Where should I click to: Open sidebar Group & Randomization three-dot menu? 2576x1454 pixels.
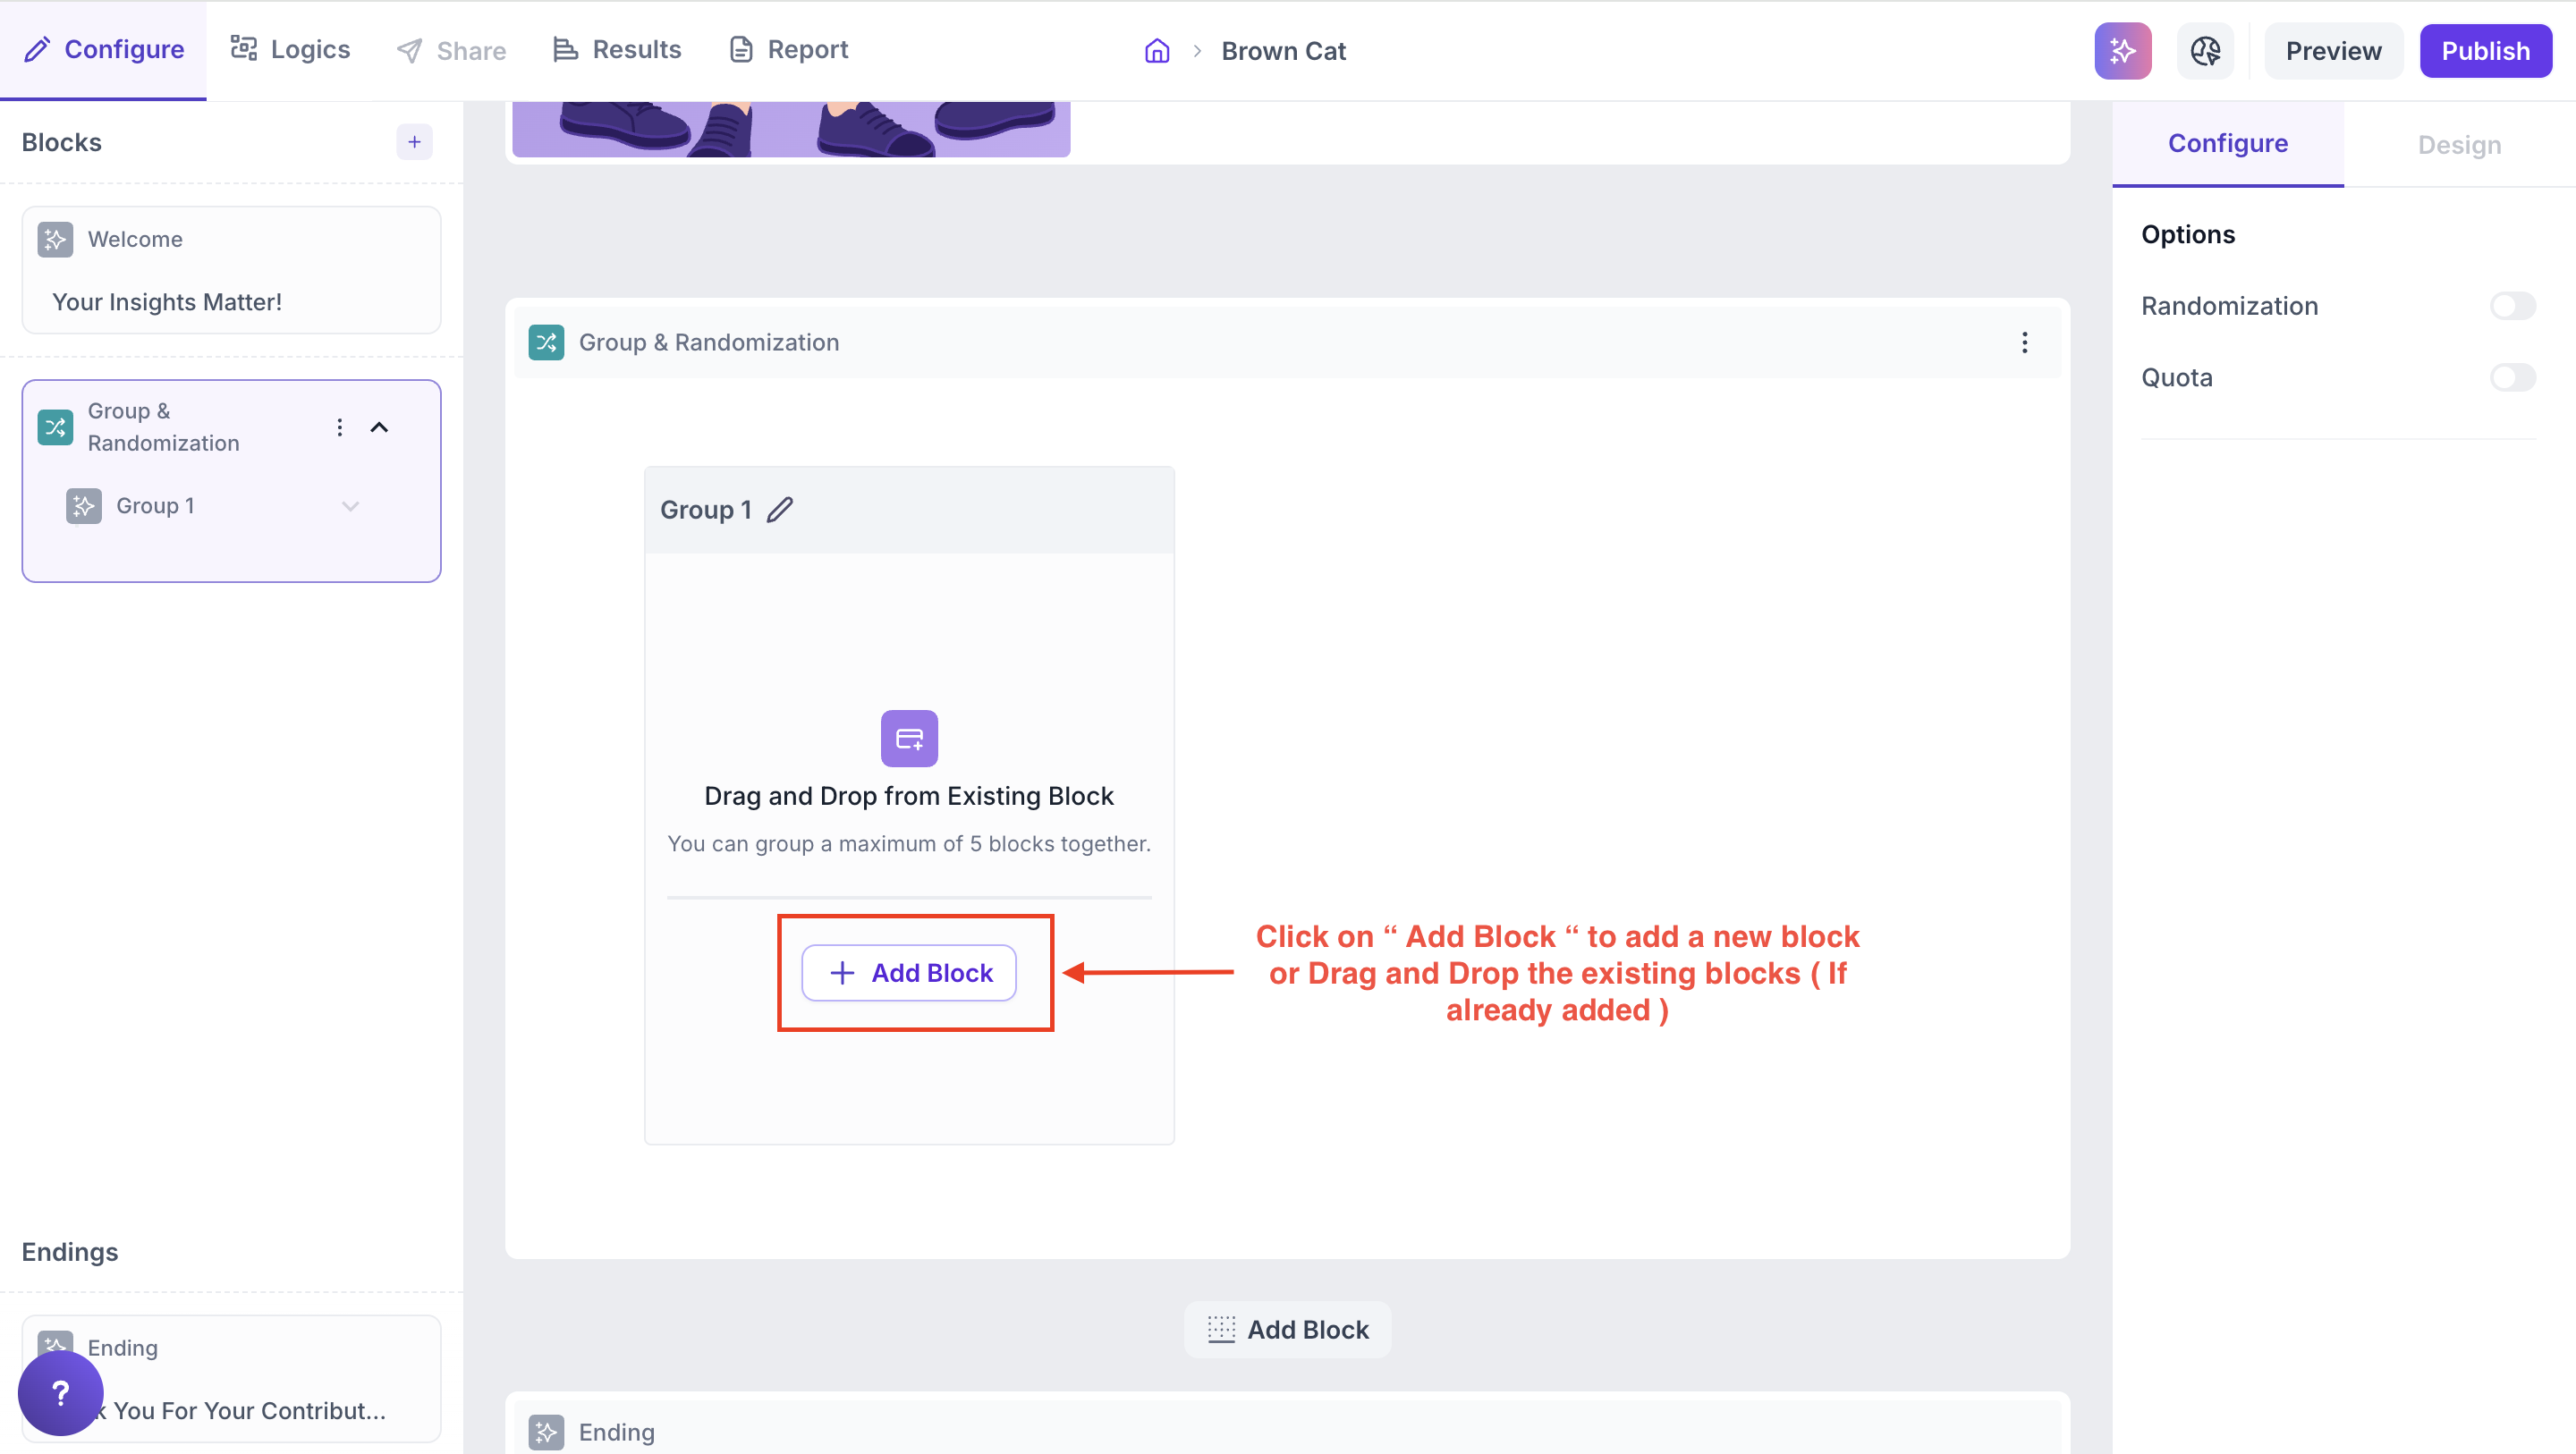click(340, 428)
